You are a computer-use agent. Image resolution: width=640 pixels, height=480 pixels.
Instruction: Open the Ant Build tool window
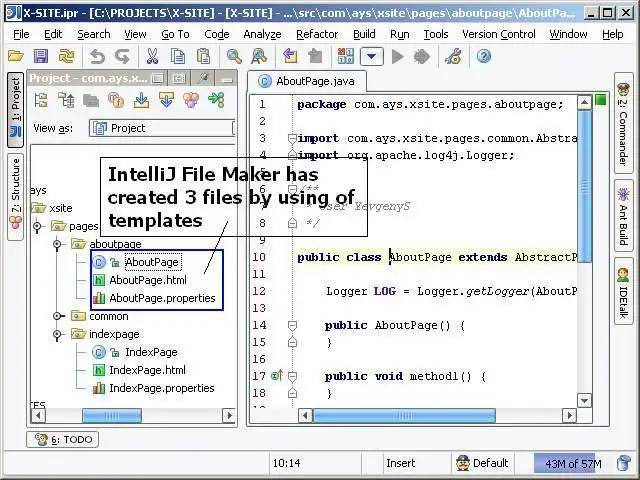point(623,215)
